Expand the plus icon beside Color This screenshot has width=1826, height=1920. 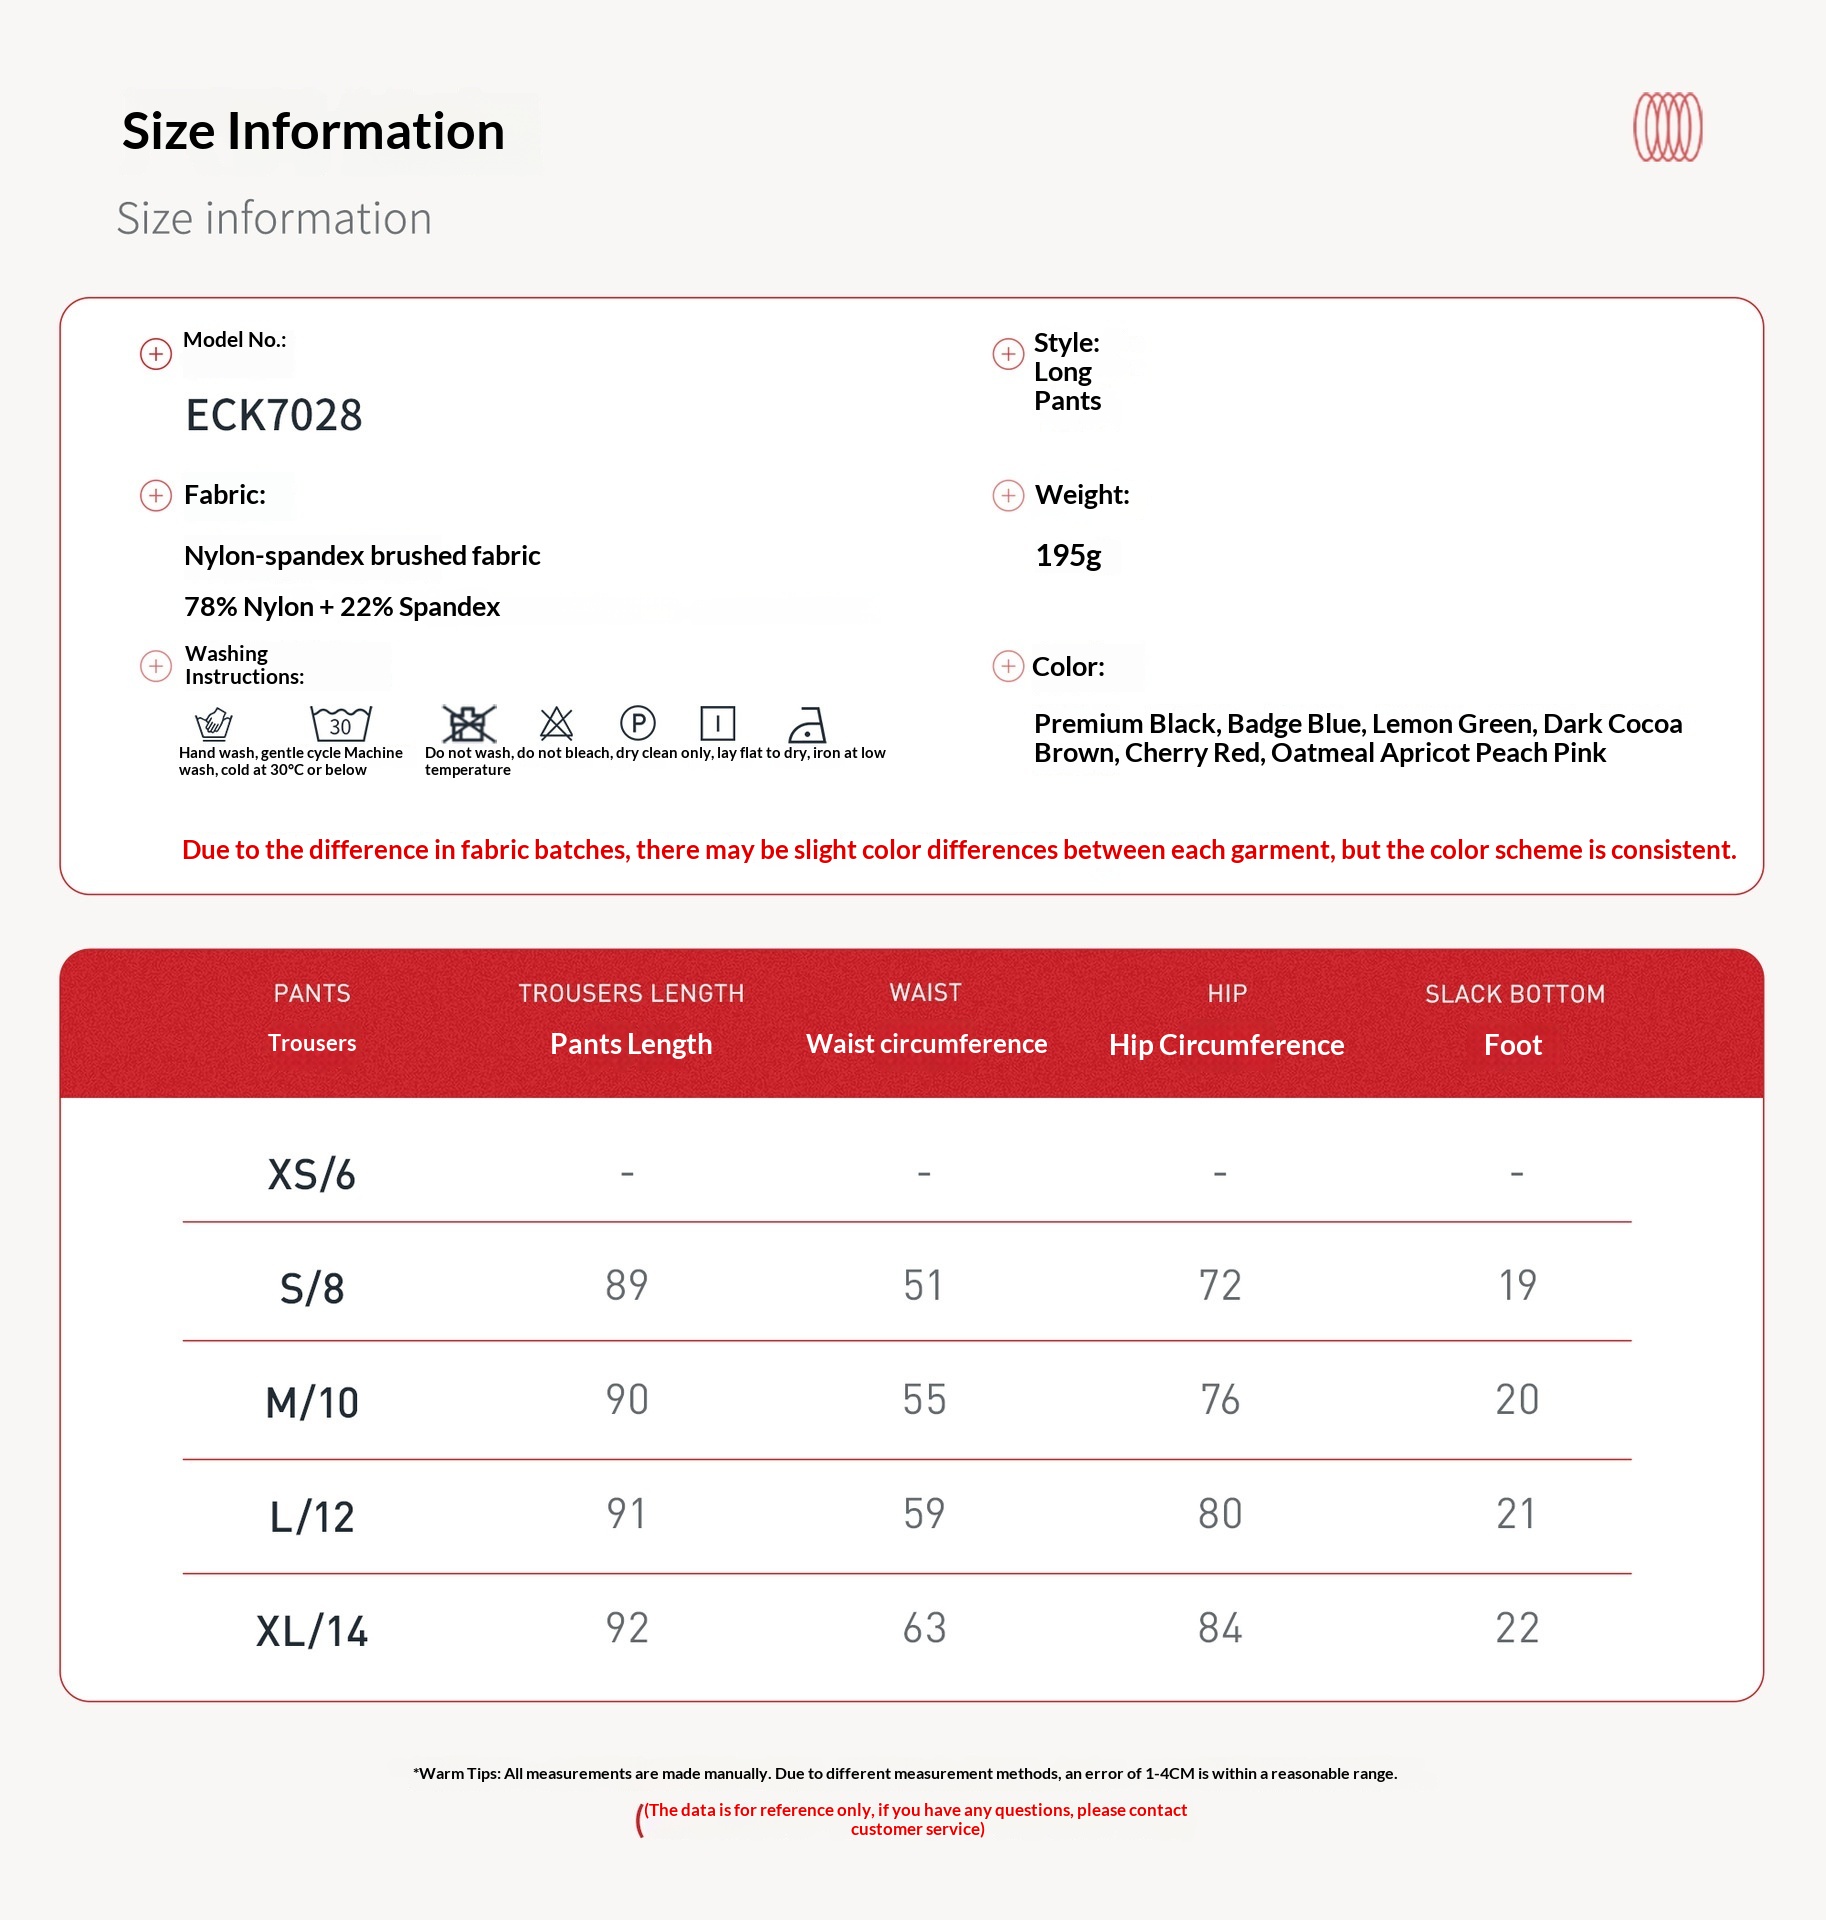[1008, 666]
